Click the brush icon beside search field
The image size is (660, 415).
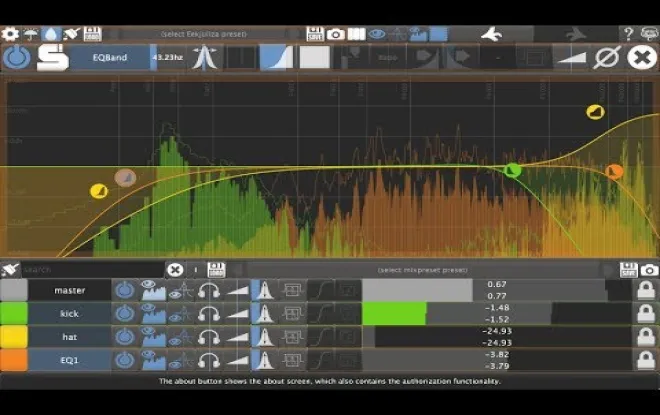point(10,270)
